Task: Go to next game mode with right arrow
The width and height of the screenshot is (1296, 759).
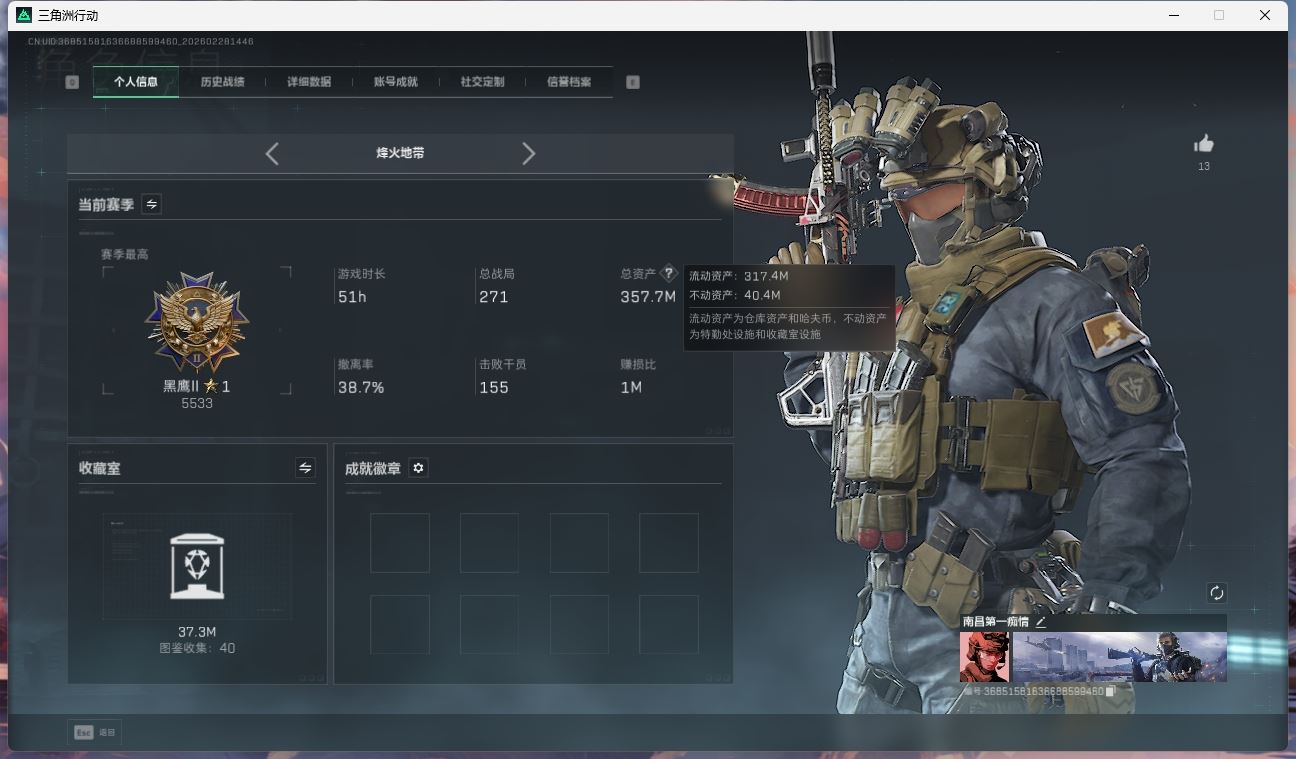Action: pyautogui.click(x=529, y=153)
